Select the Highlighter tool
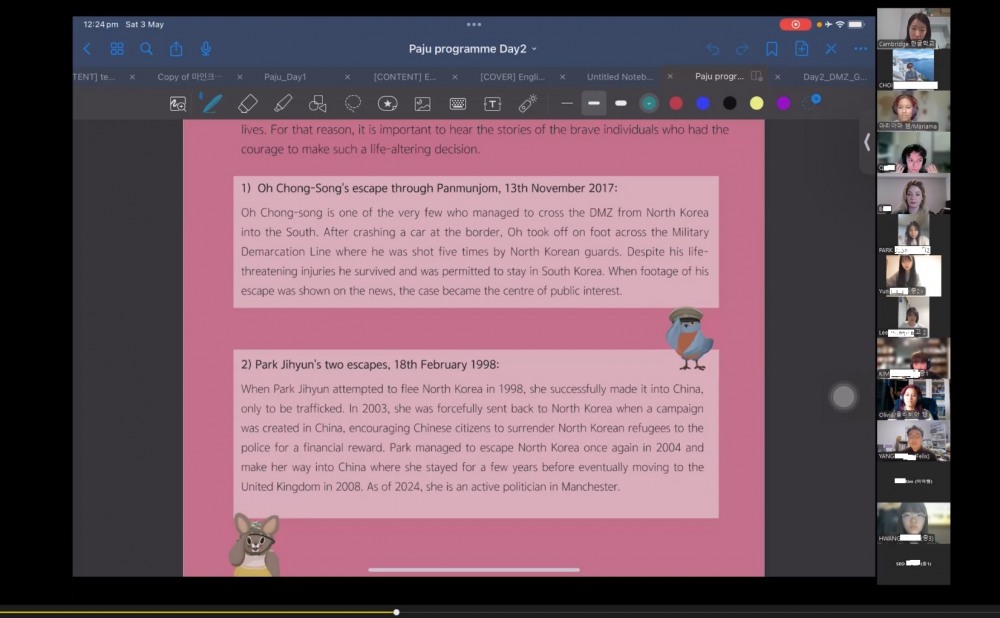Screen dimensions: 1000x618 (x=283, y=103)
